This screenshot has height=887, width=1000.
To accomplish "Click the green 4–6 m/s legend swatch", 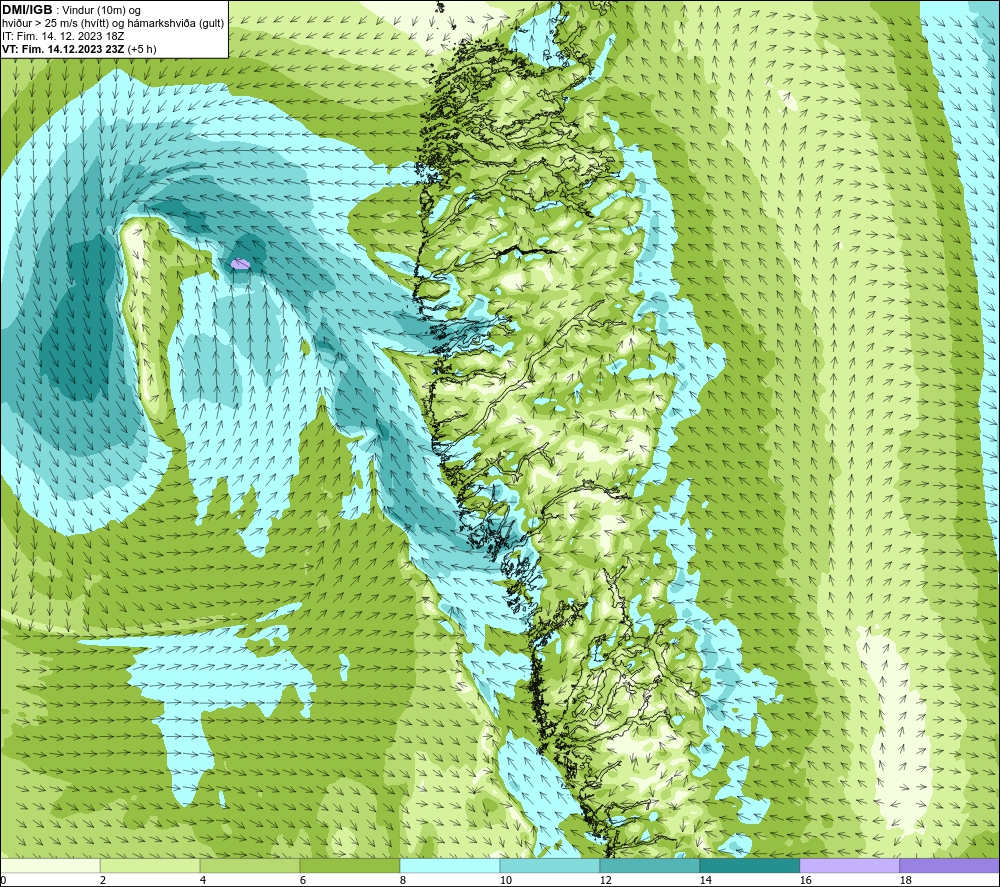I will (x=250, y=865).
